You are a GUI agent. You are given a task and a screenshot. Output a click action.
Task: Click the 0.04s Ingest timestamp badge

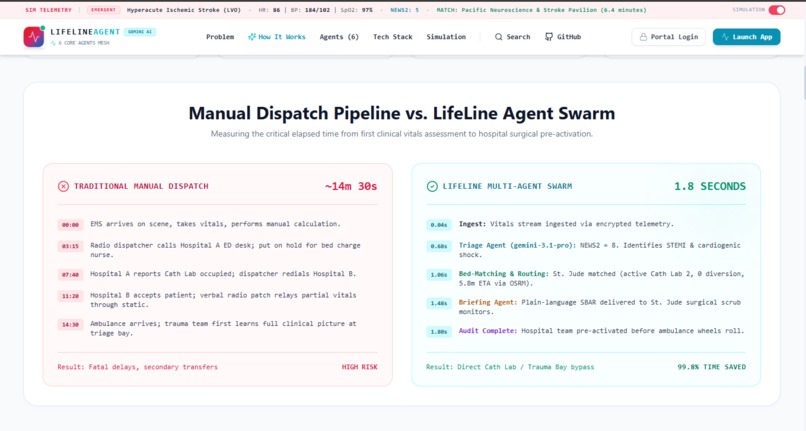[x=439, y=225]
